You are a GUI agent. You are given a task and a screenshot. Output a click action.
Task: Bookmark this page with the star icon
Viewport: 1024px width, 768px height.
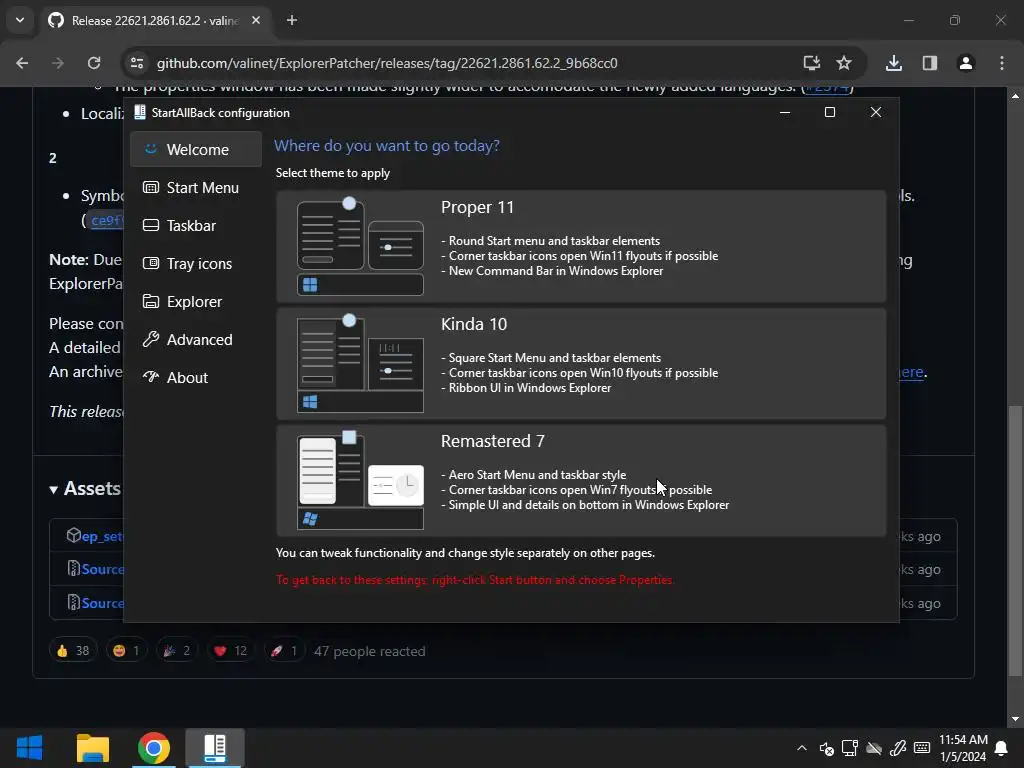(844, 63)
